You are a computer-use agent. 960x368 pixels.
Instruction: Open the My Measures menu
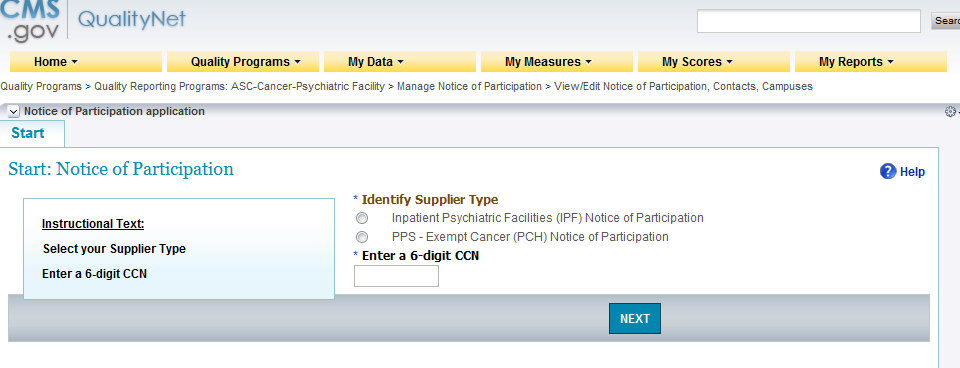pyautogui.click(x=557, y=62)
